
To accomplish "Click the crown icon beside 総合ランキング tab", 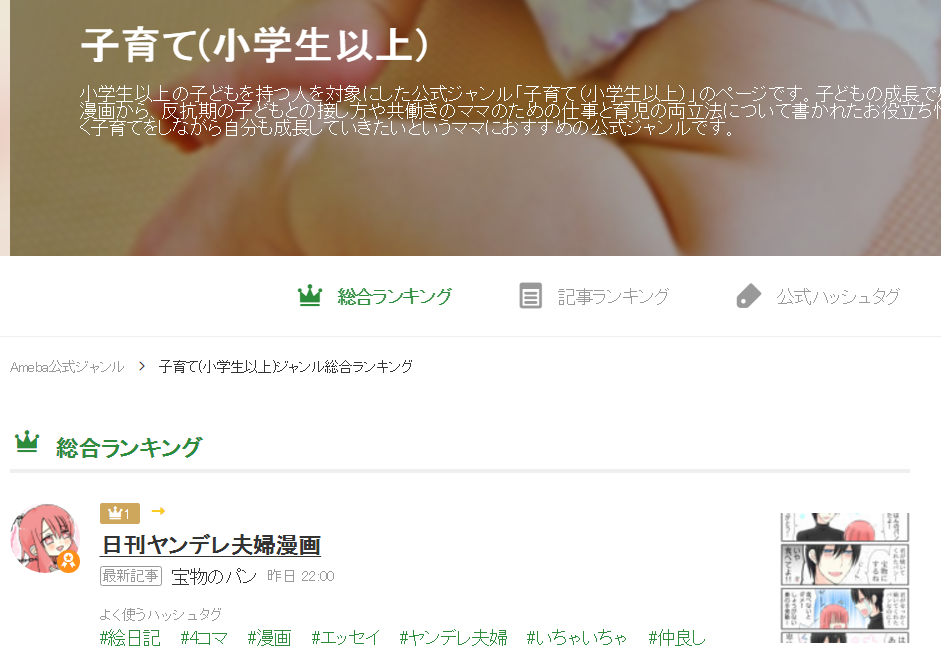I will (310, 295).
